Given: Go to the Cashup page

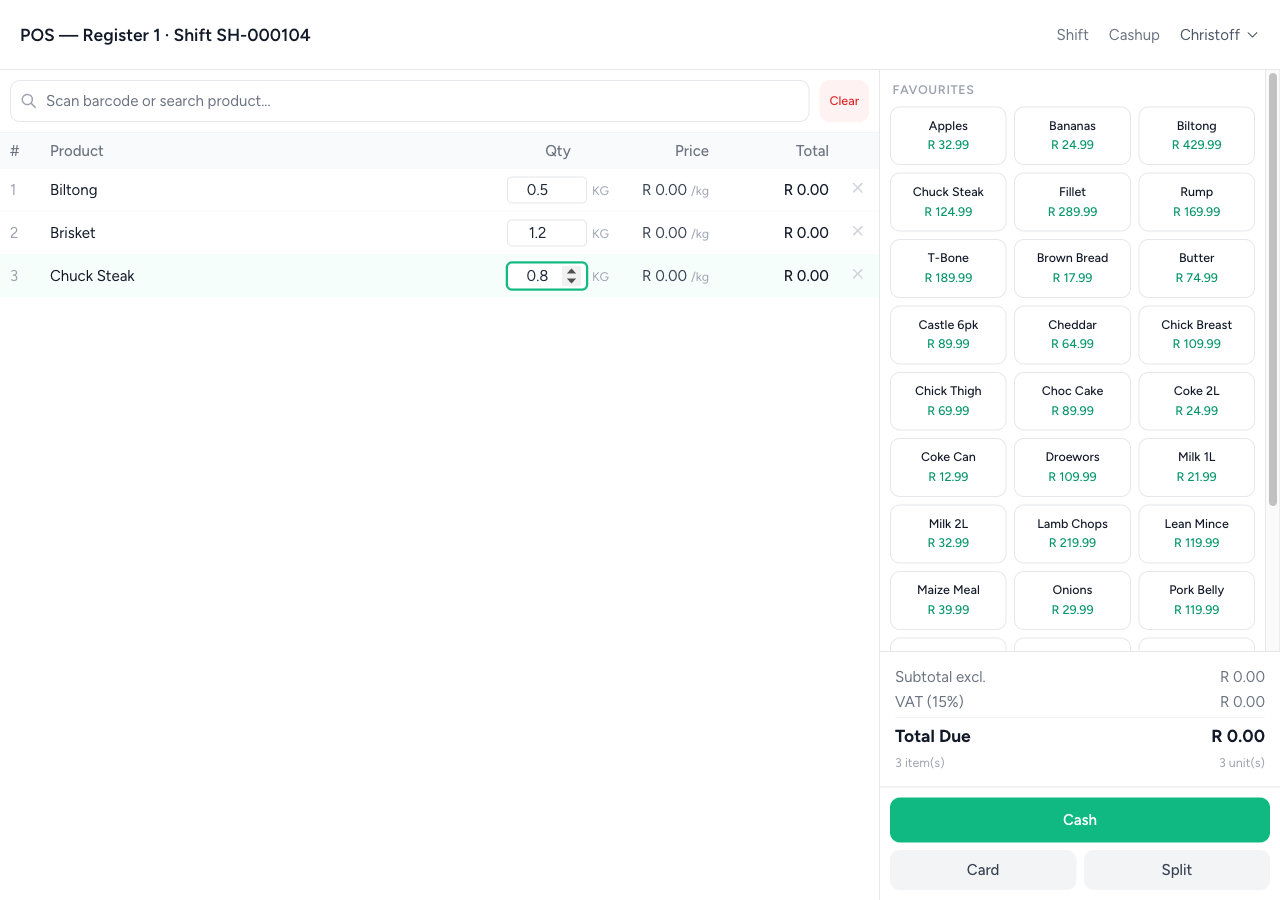Looking at the screenshot, I should pos(1134,35).
